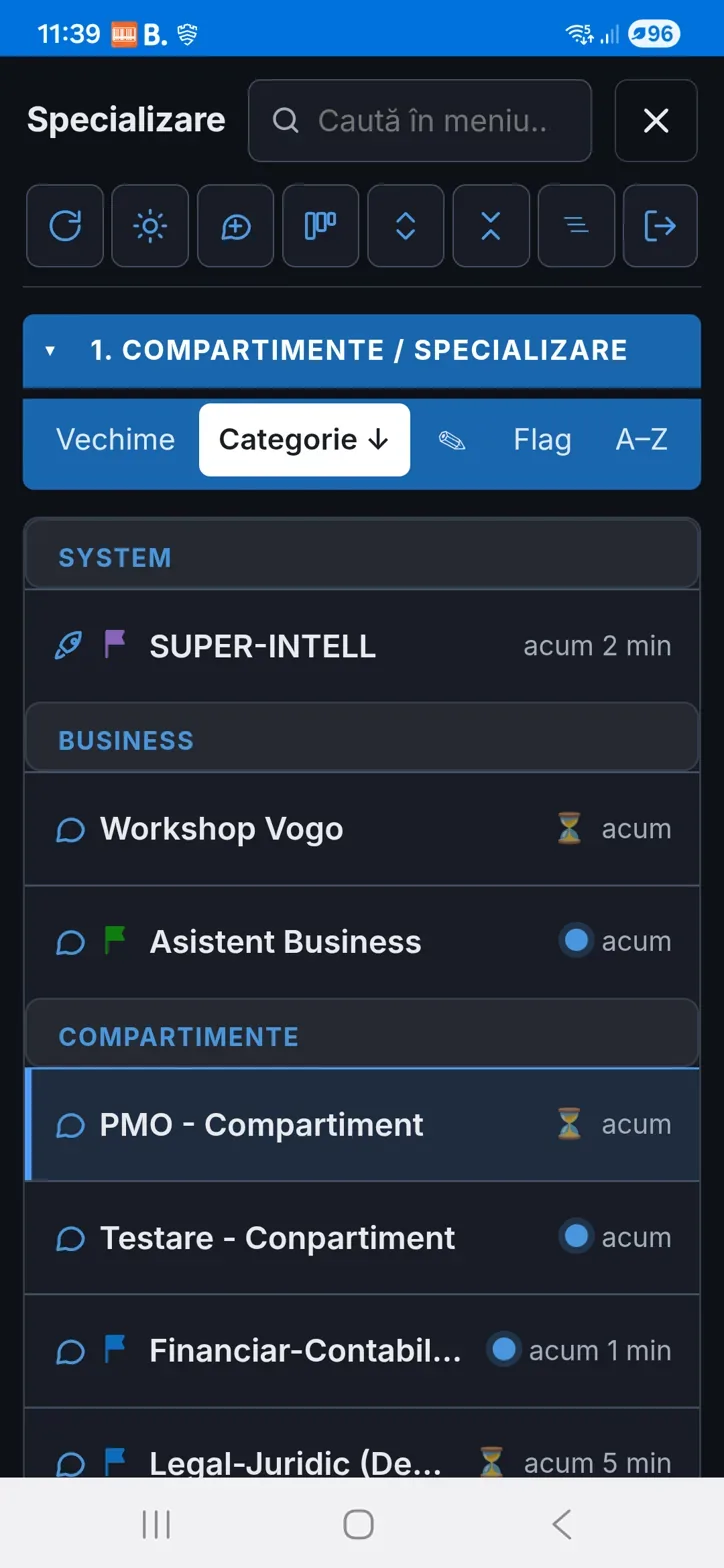Click the logout exit arrow icon
The image size is (724, 1568).
tap(660, 226)
